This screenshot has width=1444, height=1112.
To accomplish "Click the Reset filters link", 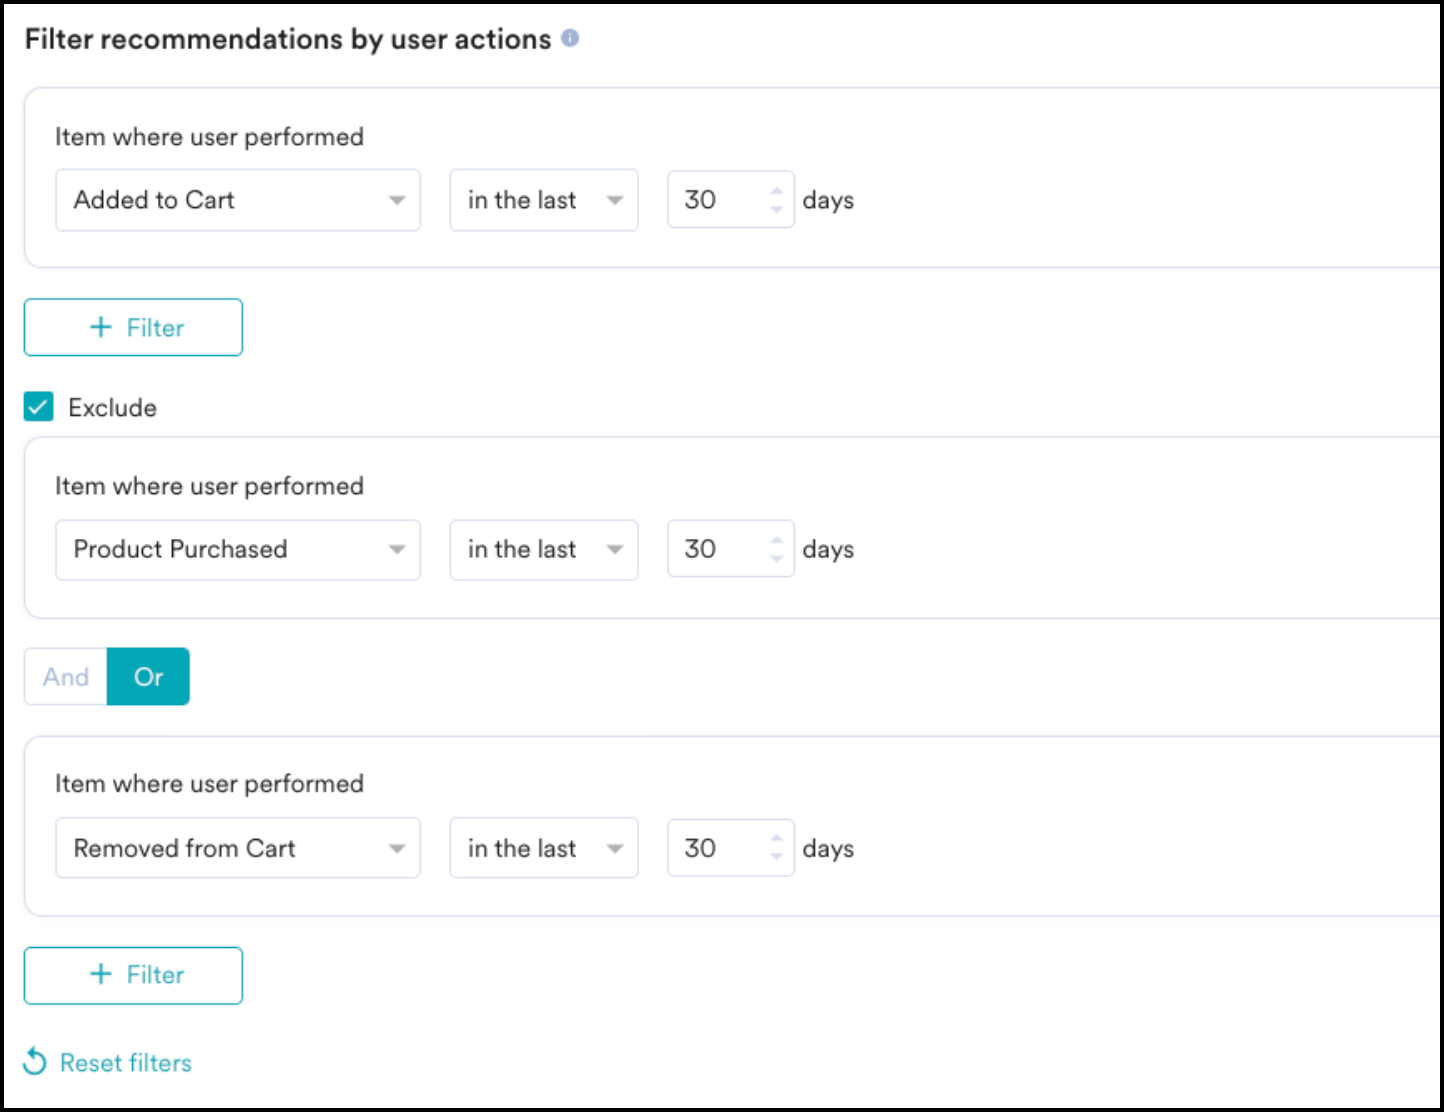I will pos(126,1062).
